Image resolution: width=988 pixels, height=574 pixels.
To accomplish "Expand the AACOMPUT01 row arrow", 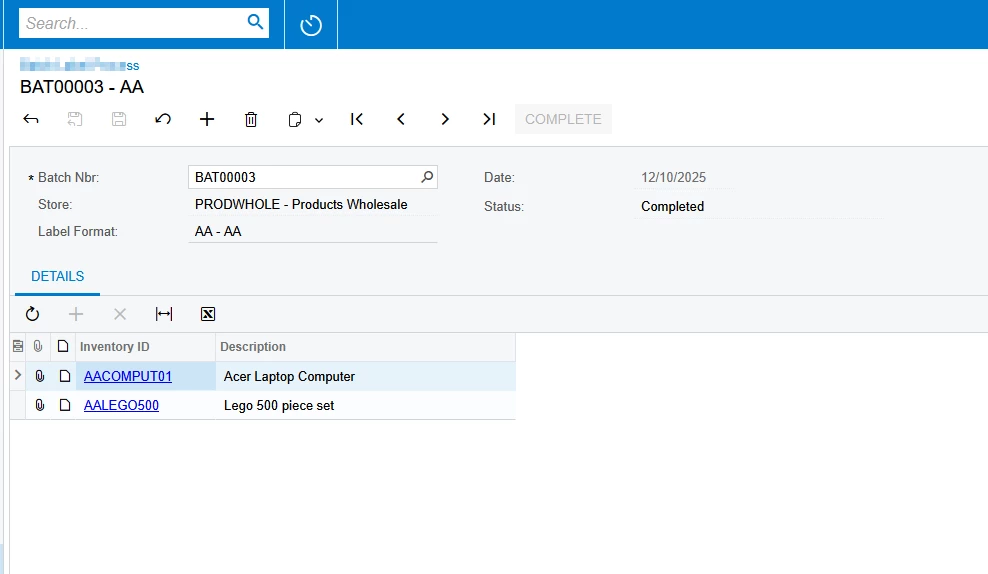I will tap(18, 376).
